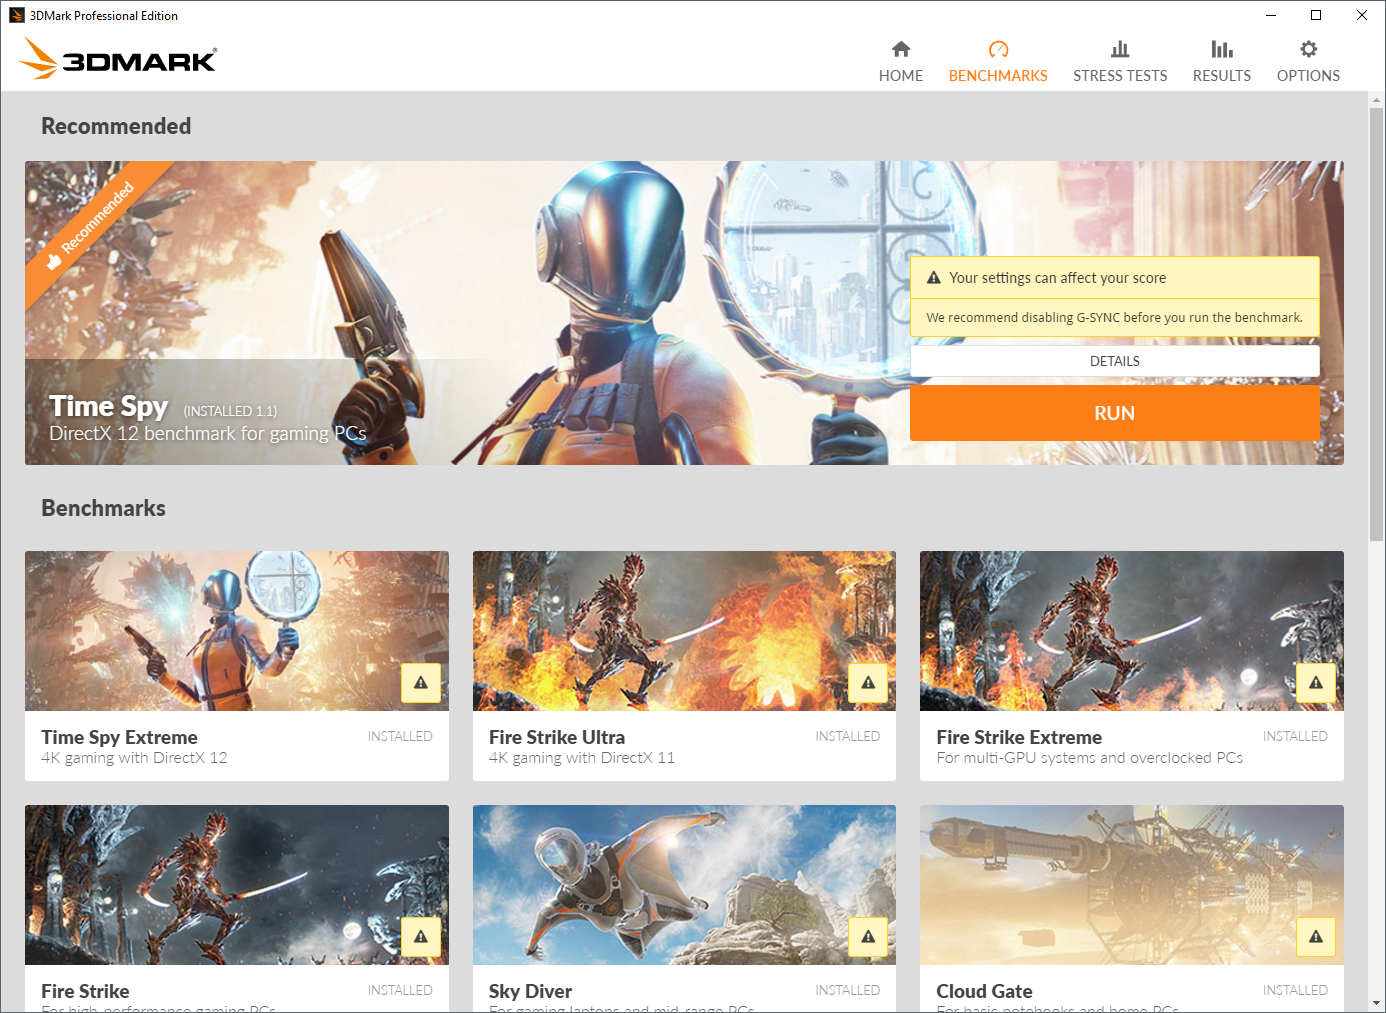1386x1013 pixels.
Task: Click warning icon on Sky Diver card
Action: (868, 937)
